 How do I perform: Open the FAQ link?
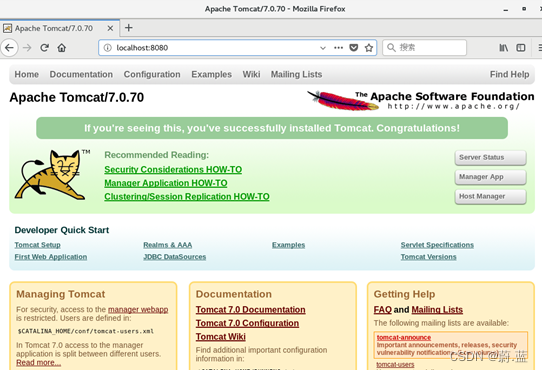pos(383,310)
